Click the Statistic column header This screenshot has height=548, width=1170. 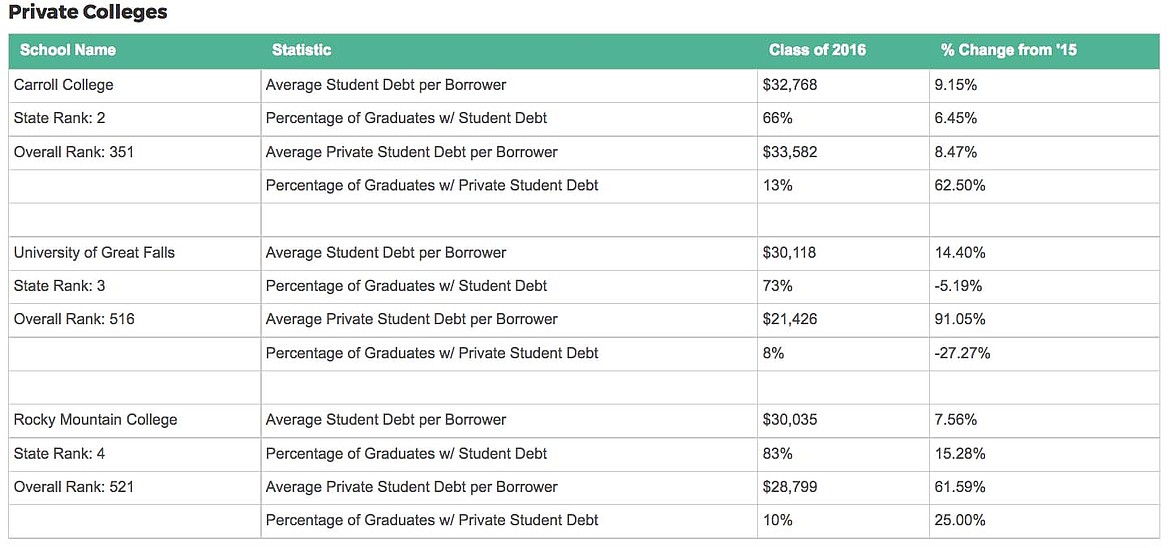[x=301, y=50]
